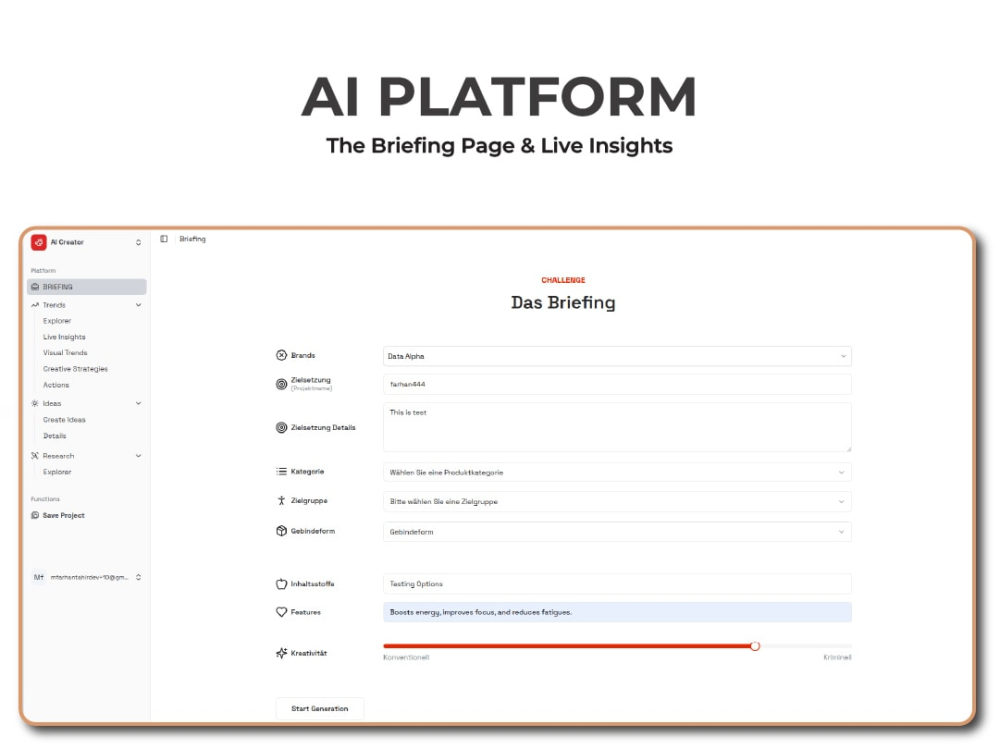Image resolution: width=1000 pixels, height=749 pixels.
Task: Click the Briefing breadcrumb at top
Action: [192, 239]
